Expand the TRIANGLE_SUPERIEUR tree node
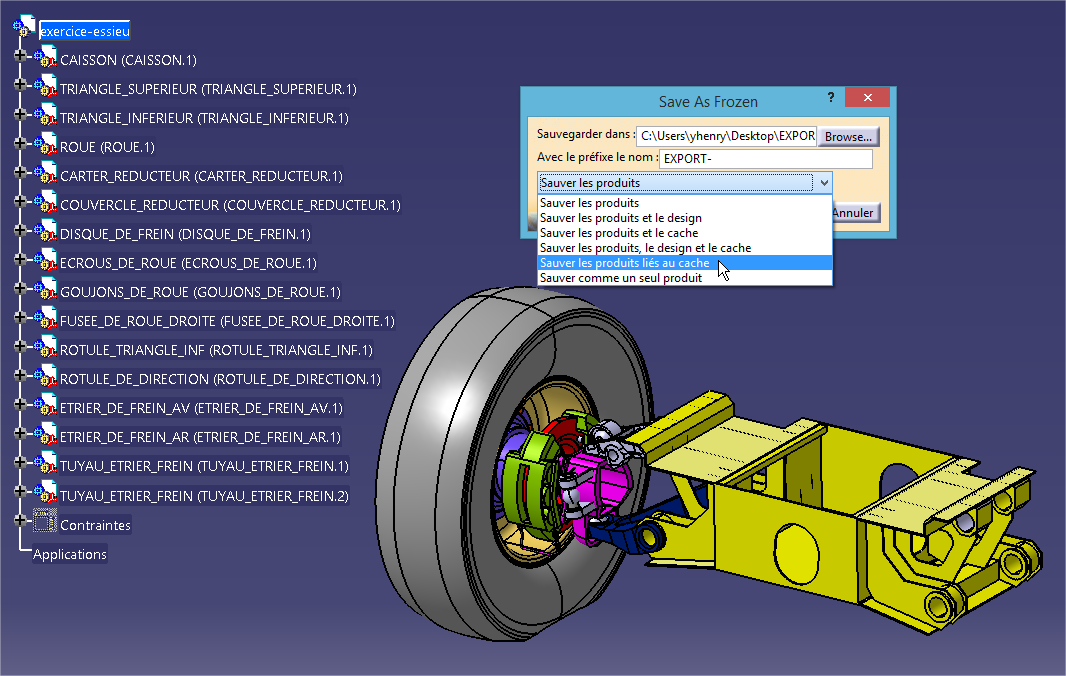This screenshot has width=1066, height=676. tap(20, 85)
